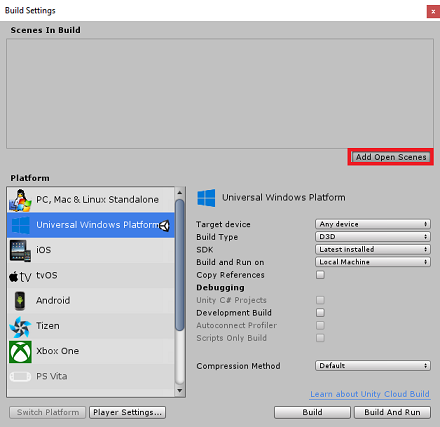Toggle the Scripts Only Build checkbox
The image size is (440, 427).
click(320, 338)
